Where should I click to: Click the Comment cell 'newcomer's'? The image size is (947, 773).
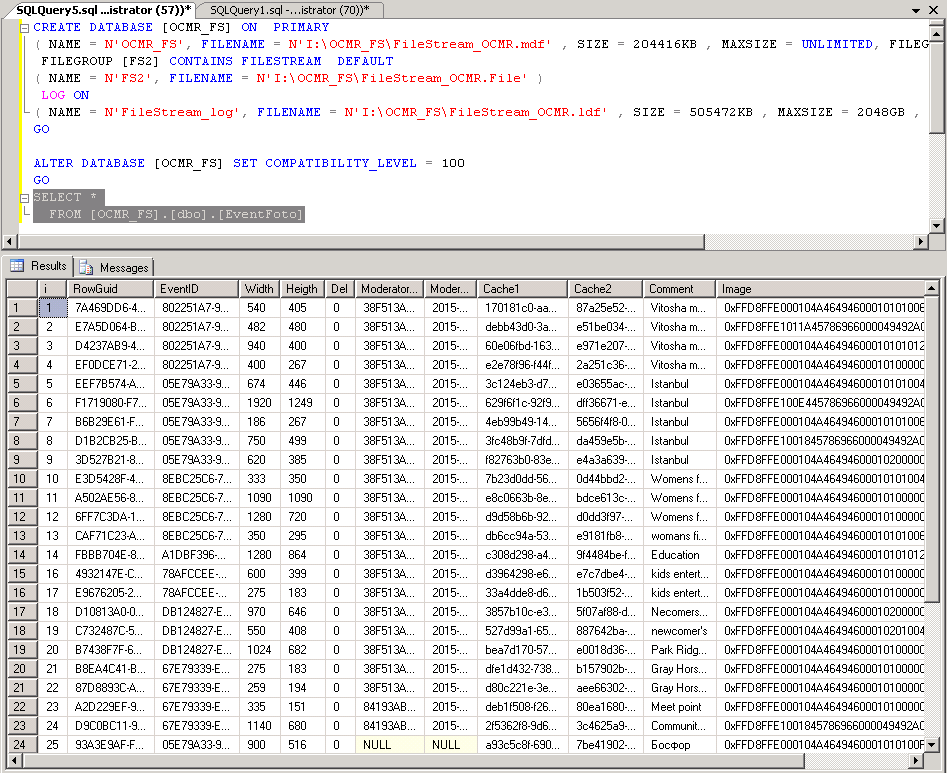click(x=679, y=630)
